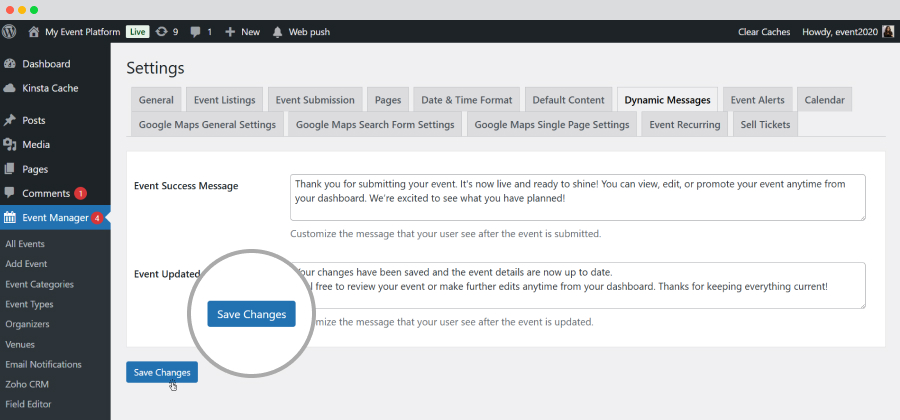Open the updates icon showing 9
This screenshot has width=900, height=420.
pos(162,32)
